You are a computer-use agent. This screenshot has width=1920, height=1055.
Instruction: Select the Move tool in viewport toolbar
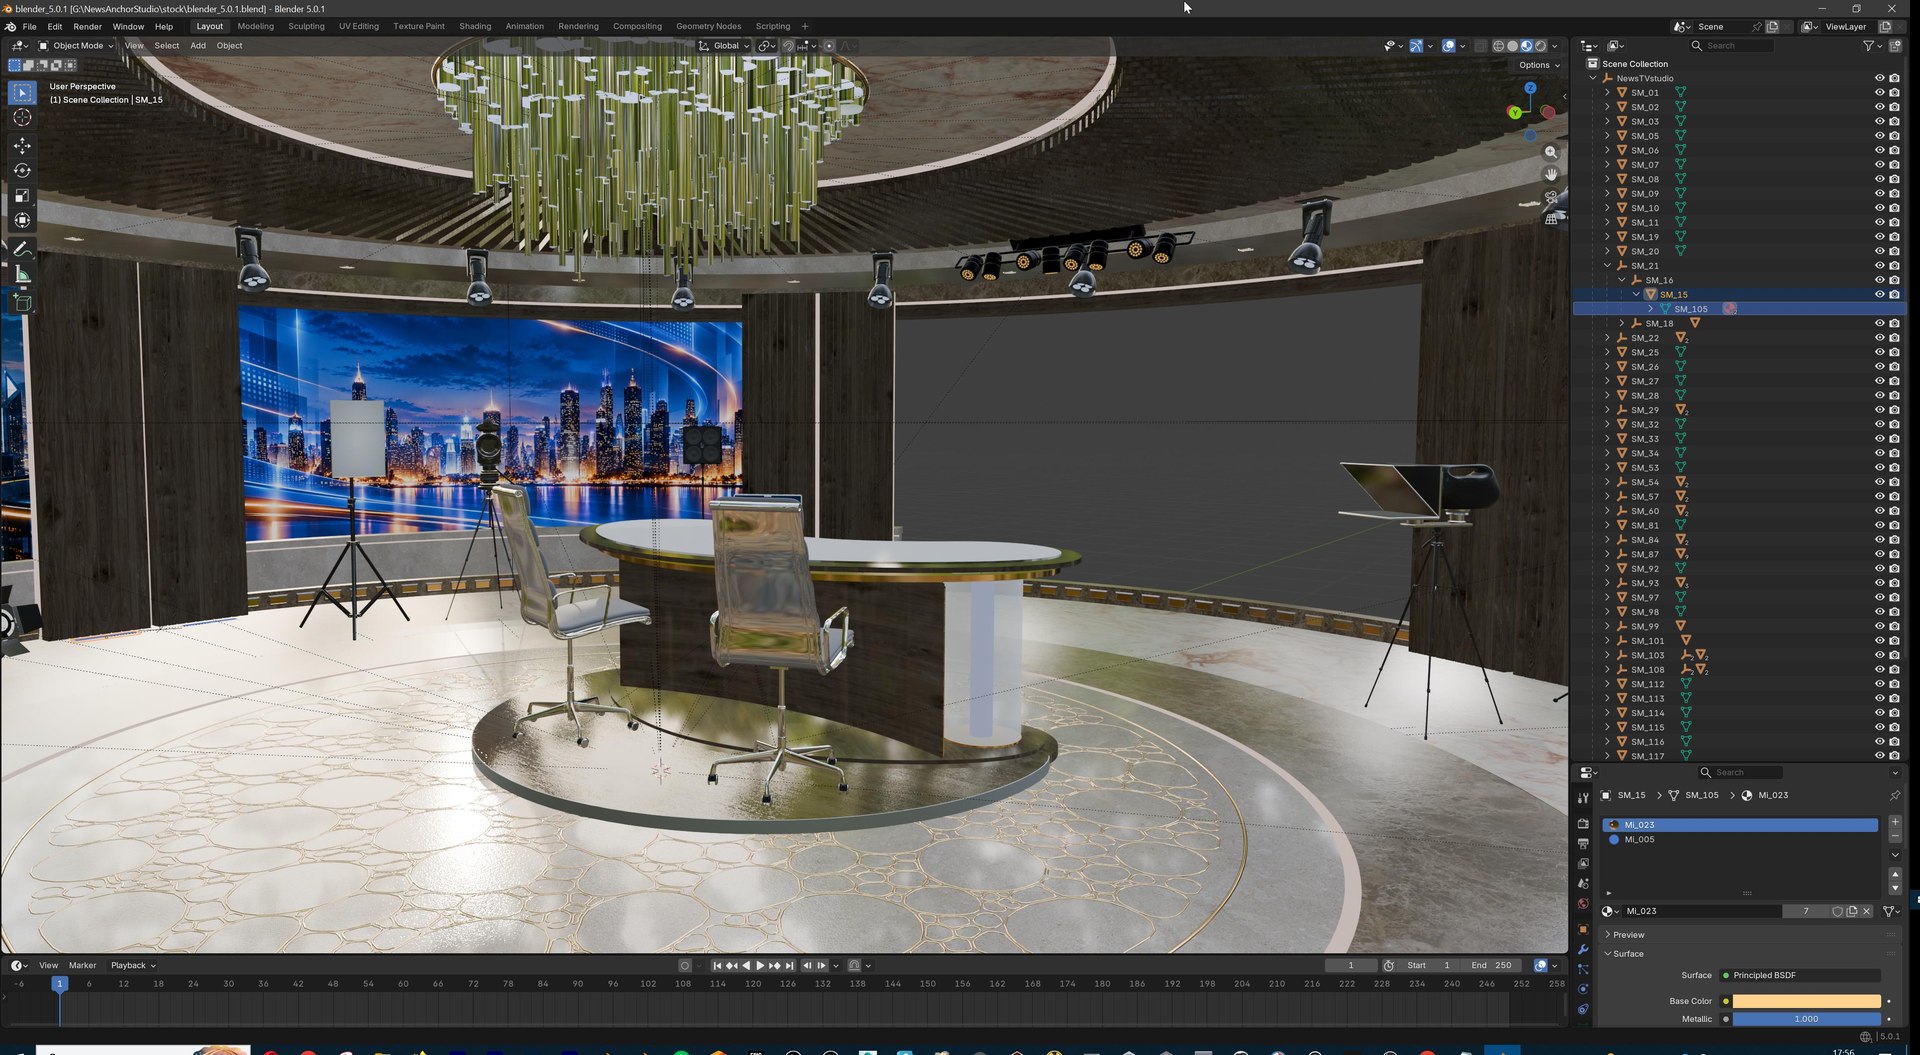(x=22, y=146)
